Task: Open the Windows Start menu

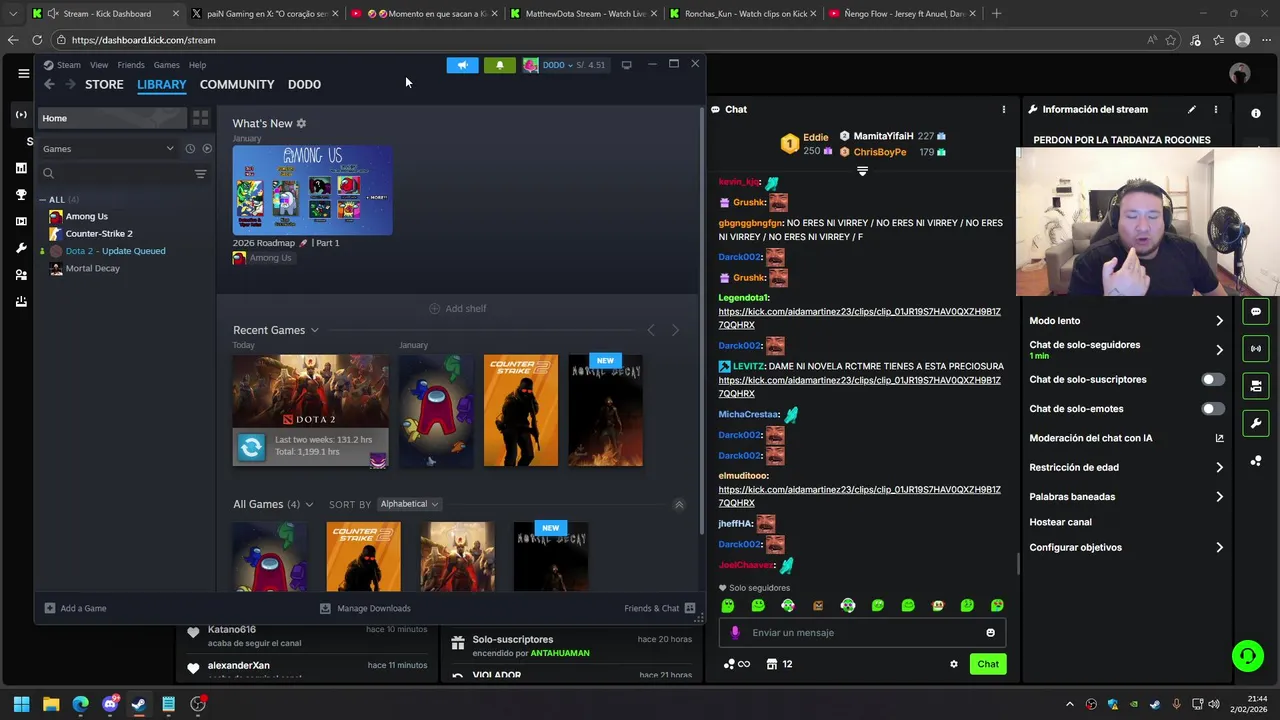Action: [21, 705]
